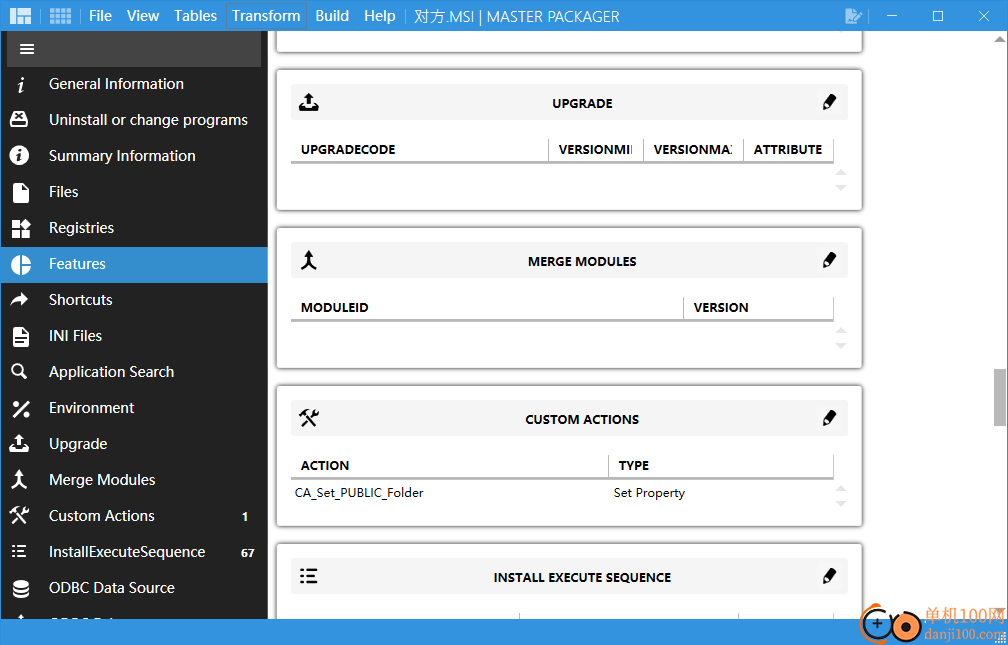Image resolution: width=1008 pixels, height=645 pixels.
Task: Edit the Custom Actions section with pencil
Action: pyautogui.click(x=829, y=418)
